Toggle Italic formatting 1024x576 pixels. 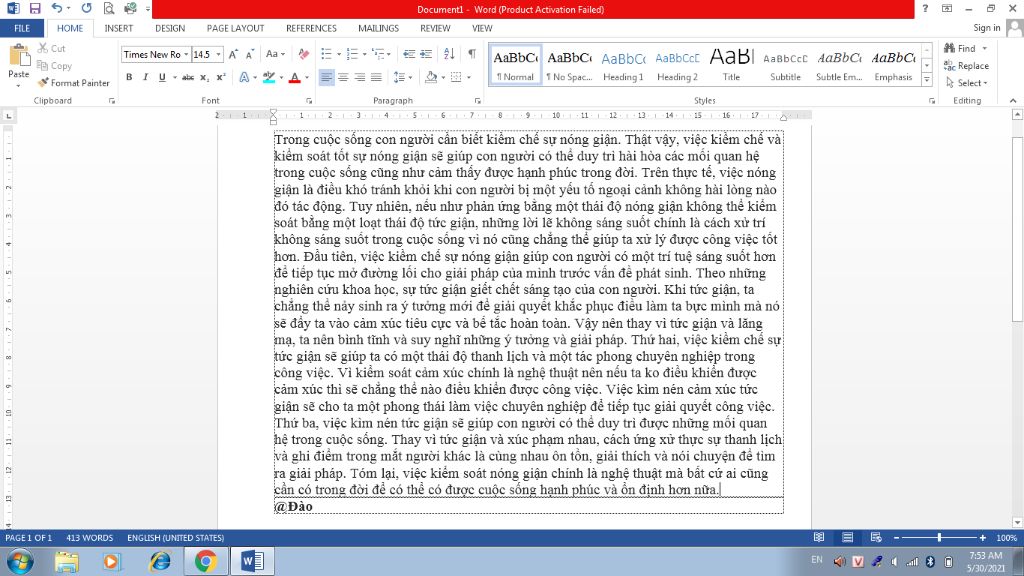(x=145, y=77)
